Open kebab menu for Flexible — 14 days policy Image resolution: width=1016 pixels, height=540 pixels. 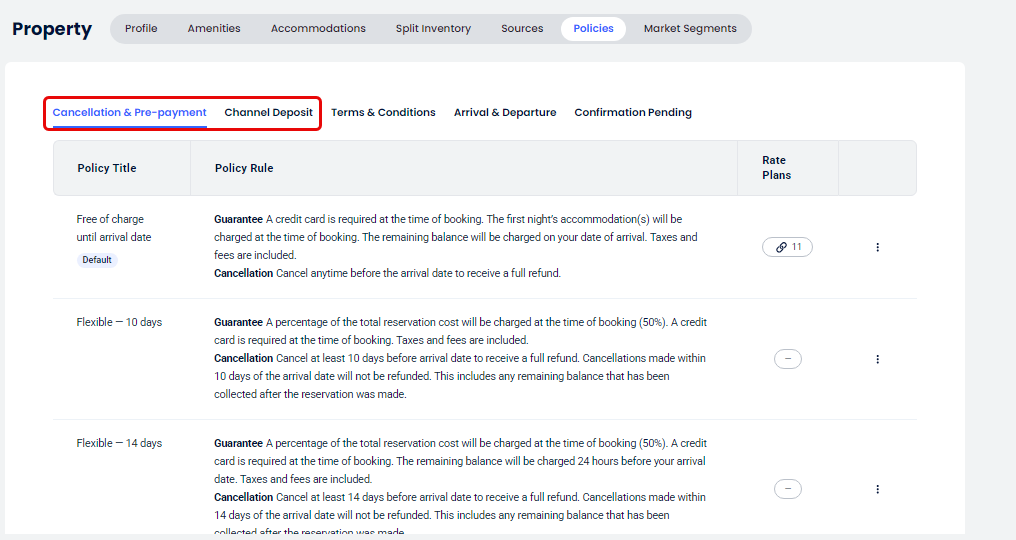pyautogui.click(x=877, y=489)
